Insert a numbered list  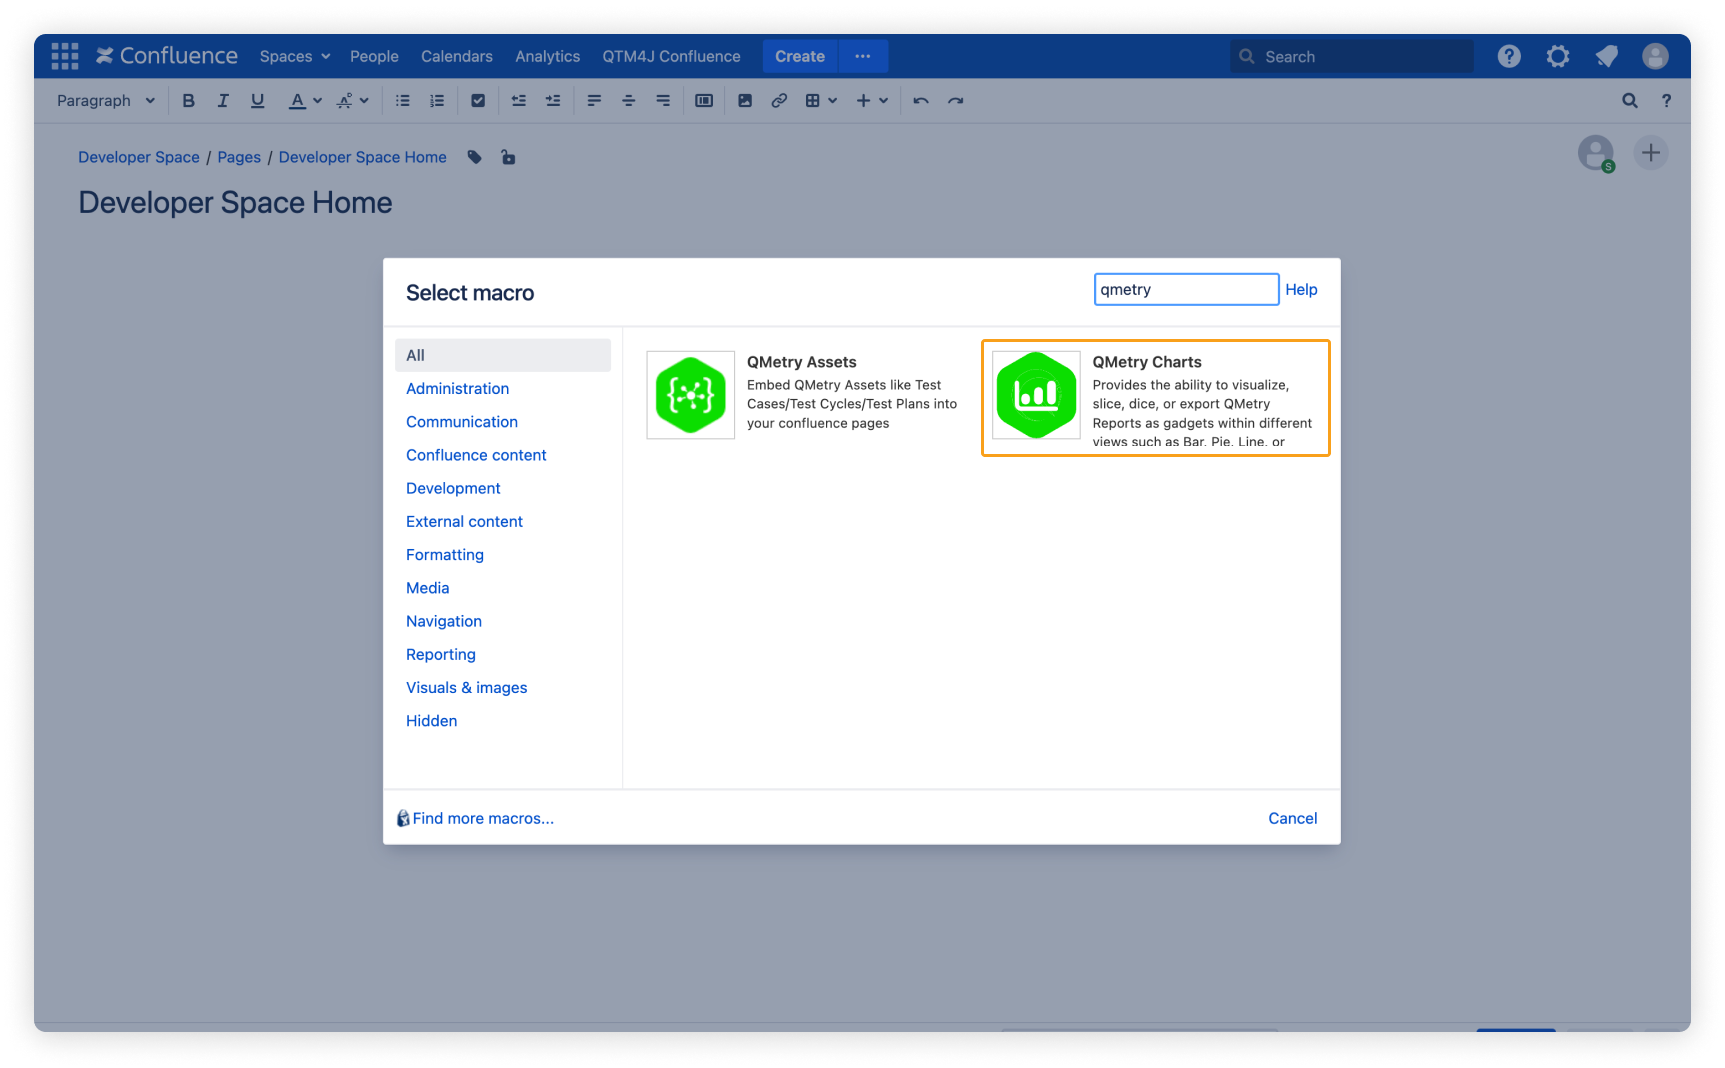tap(437, 100)
